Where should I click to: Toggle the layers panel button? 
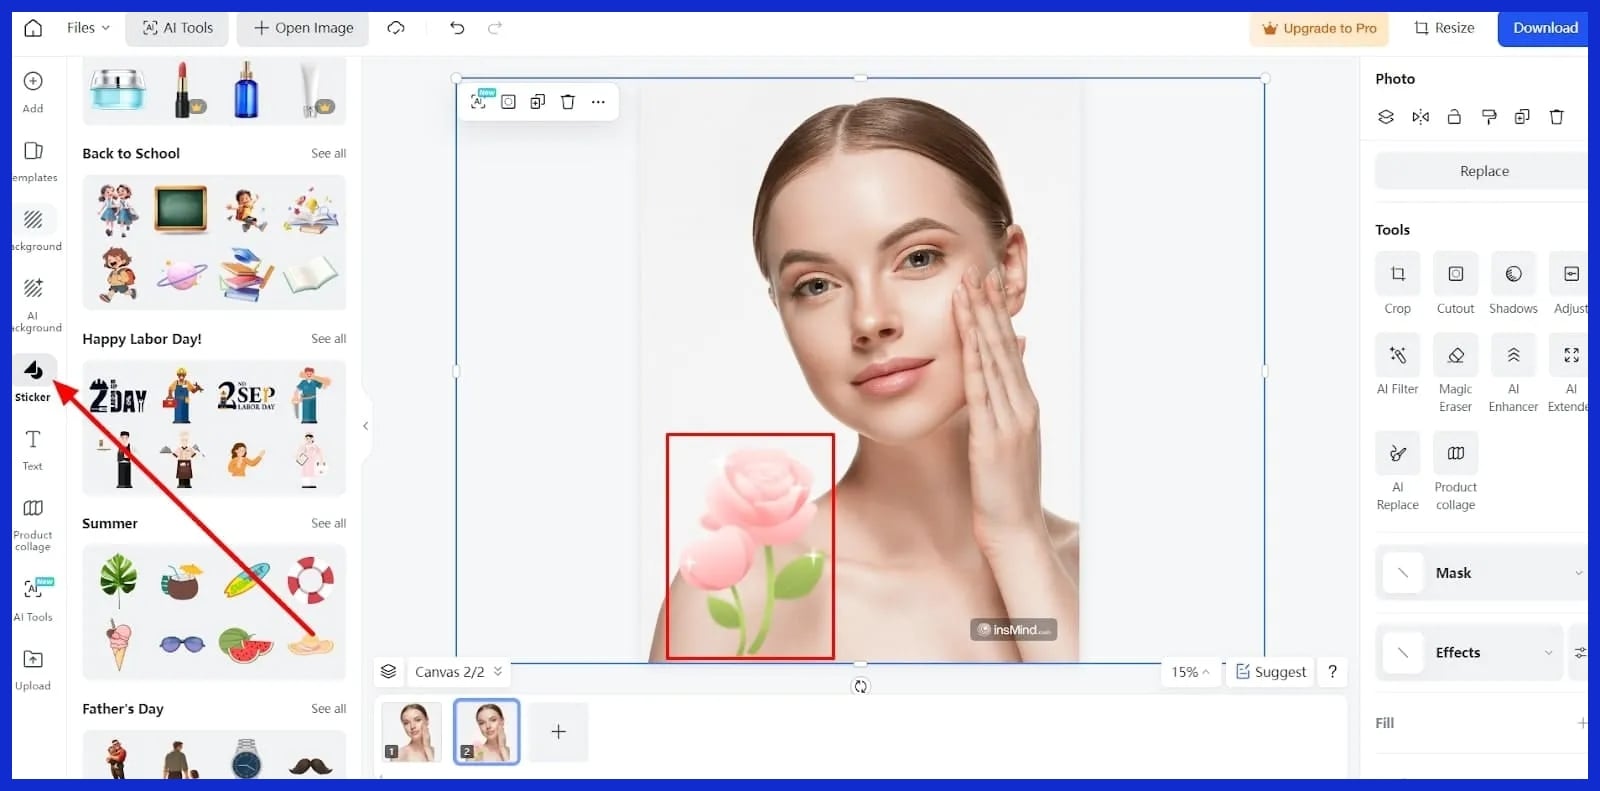389,672
